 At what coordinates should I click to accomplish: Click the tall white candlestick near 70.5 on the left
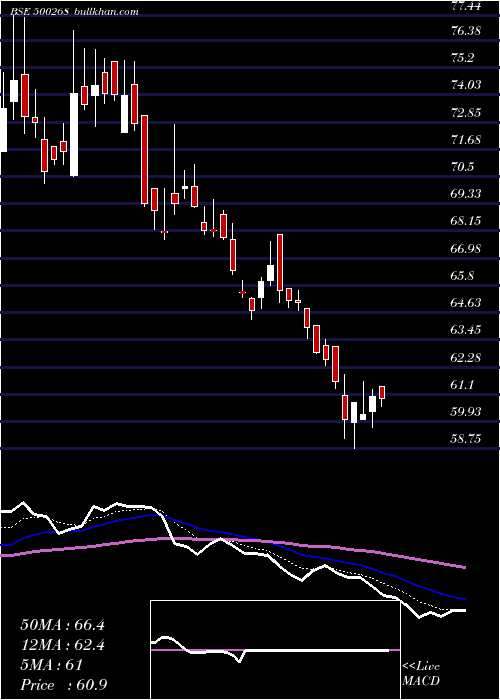click(x=74, y=134)
